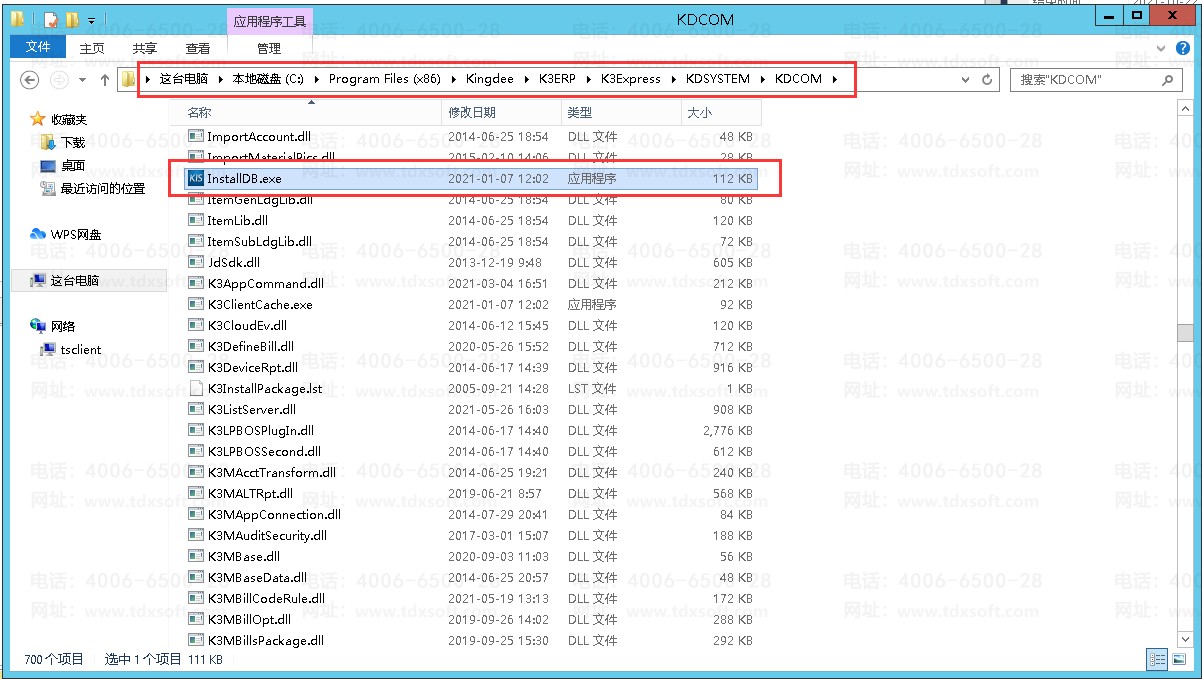Sort by 修改日期 column header

tap(472, 113)
